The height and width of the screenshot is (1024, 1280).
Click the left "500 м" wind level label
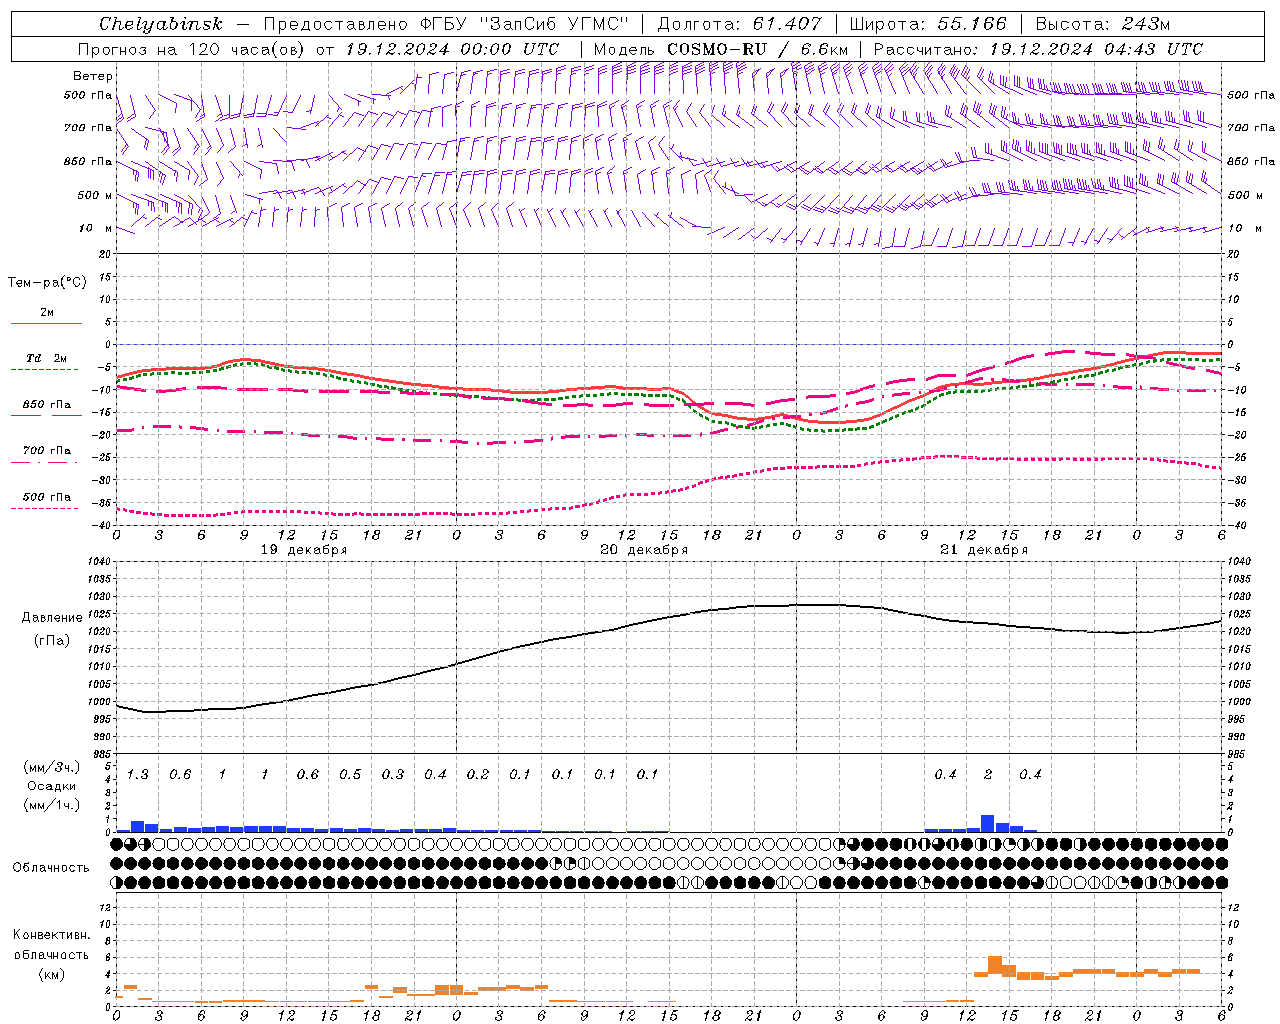95,195
